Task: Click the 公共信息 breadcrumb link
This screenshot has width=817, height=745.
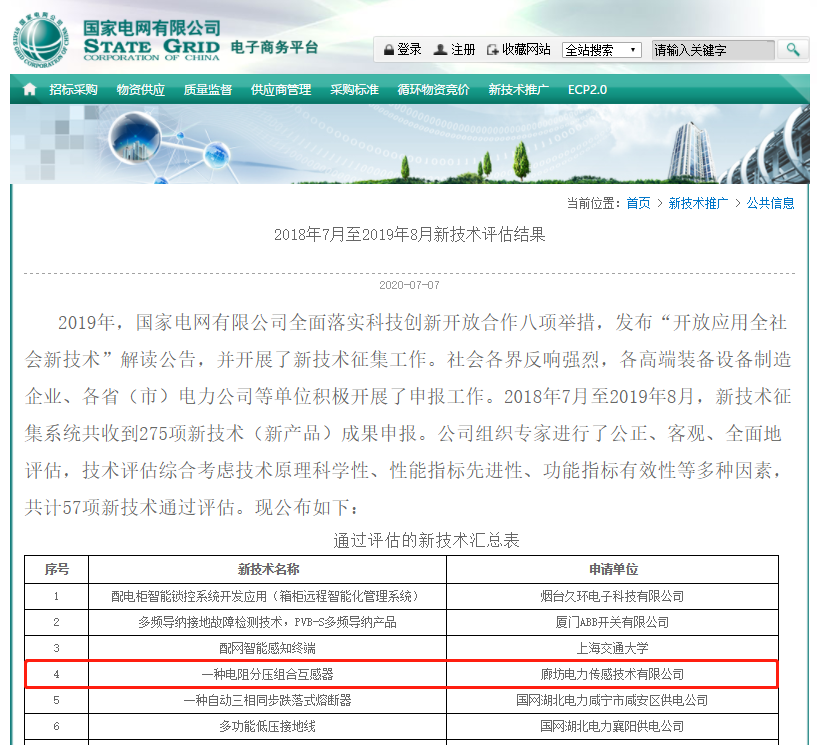Action: click(x=770, y=203)
